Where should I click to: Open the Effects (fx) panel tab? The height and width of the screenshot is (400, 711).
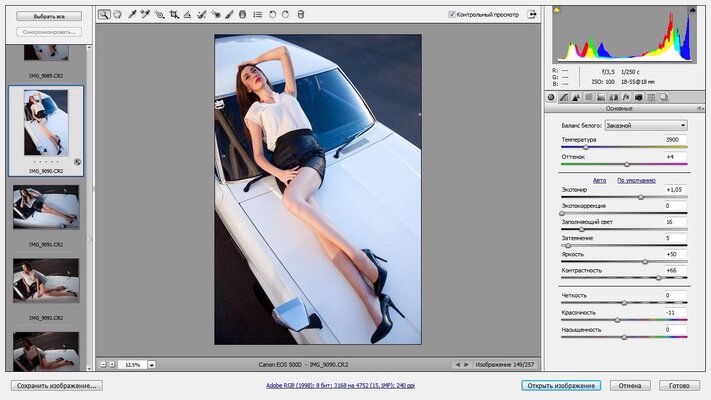coord(625,97)
